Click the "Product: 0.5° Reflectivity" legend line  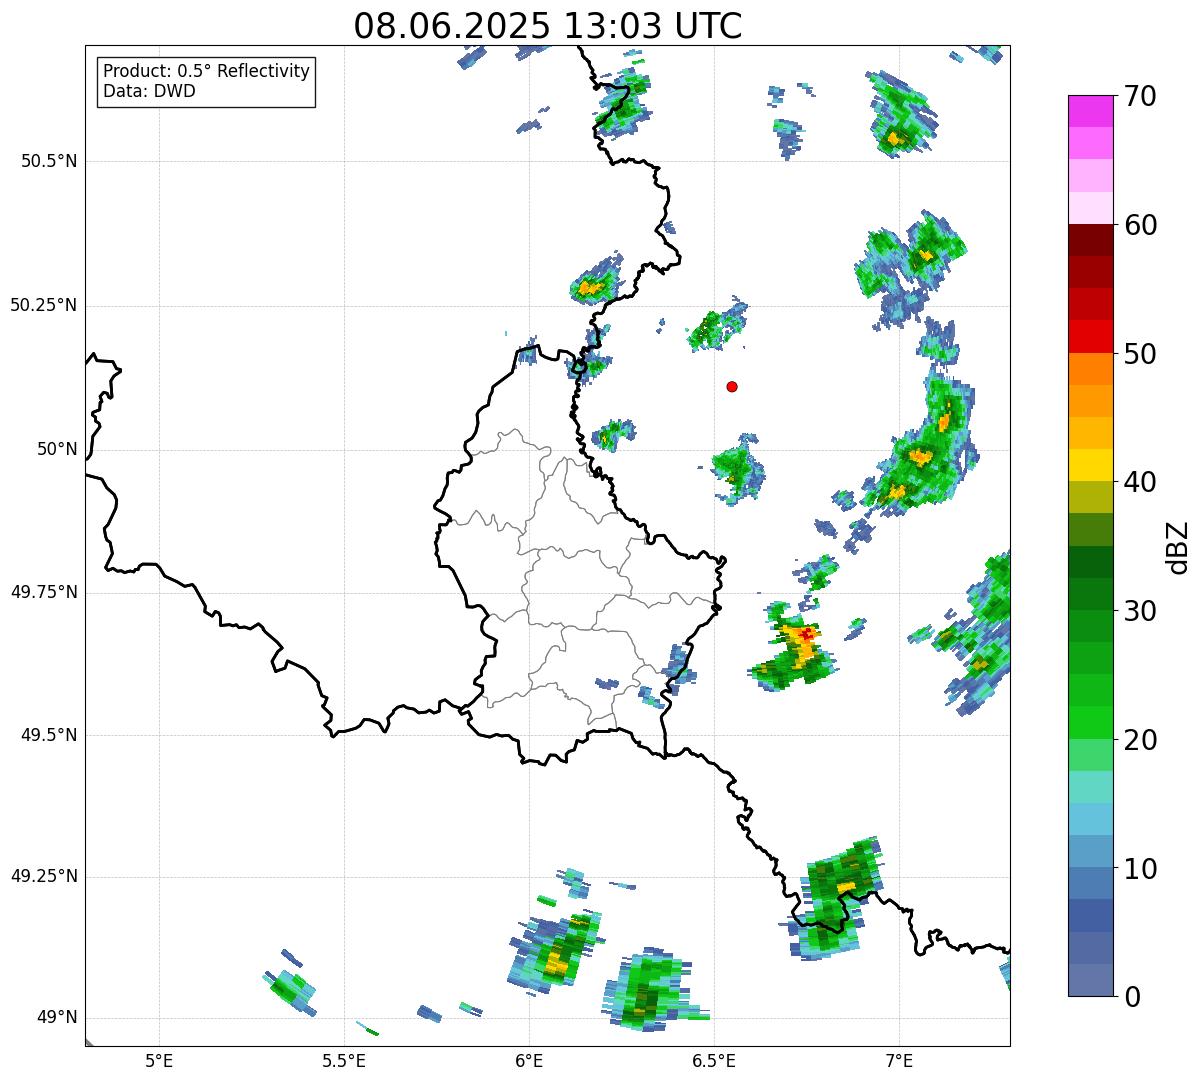click(x=206, y=72)
